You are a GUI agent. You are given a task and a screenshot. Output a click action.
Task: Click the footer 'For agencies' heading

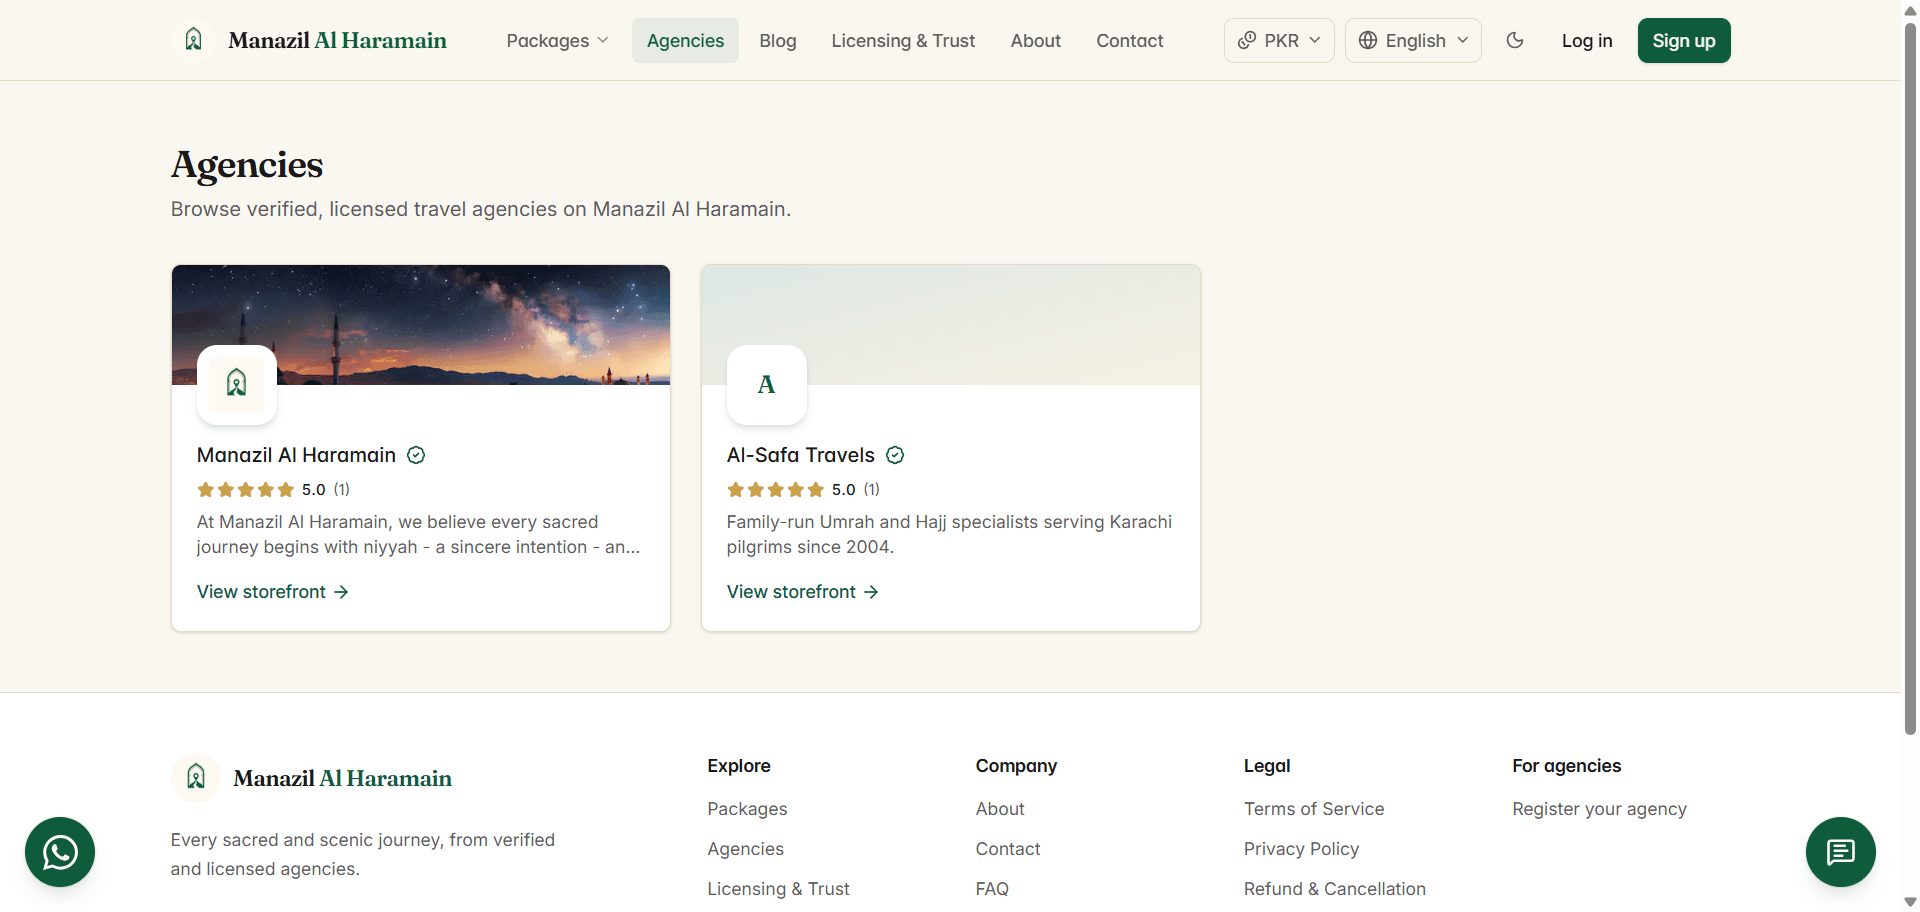point(1567,766)
